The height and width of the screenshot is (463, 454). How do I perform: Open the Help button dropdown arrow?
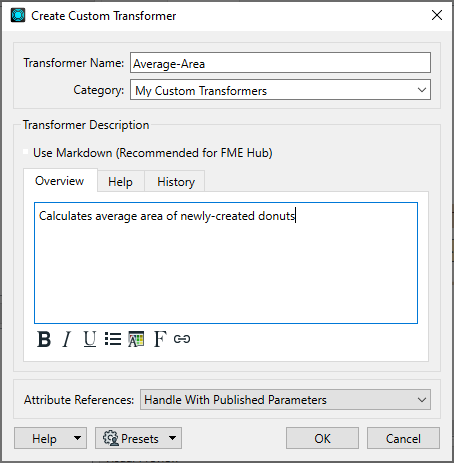77,438
